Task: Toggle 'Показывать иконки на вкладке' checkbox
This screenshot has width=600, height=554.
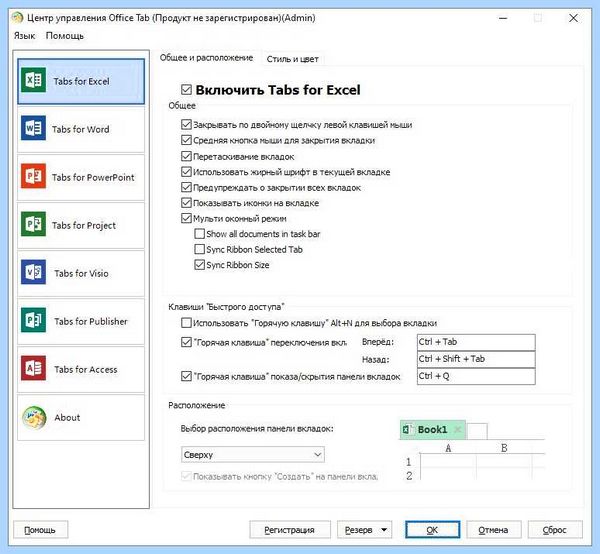Action: pos(186,203)
